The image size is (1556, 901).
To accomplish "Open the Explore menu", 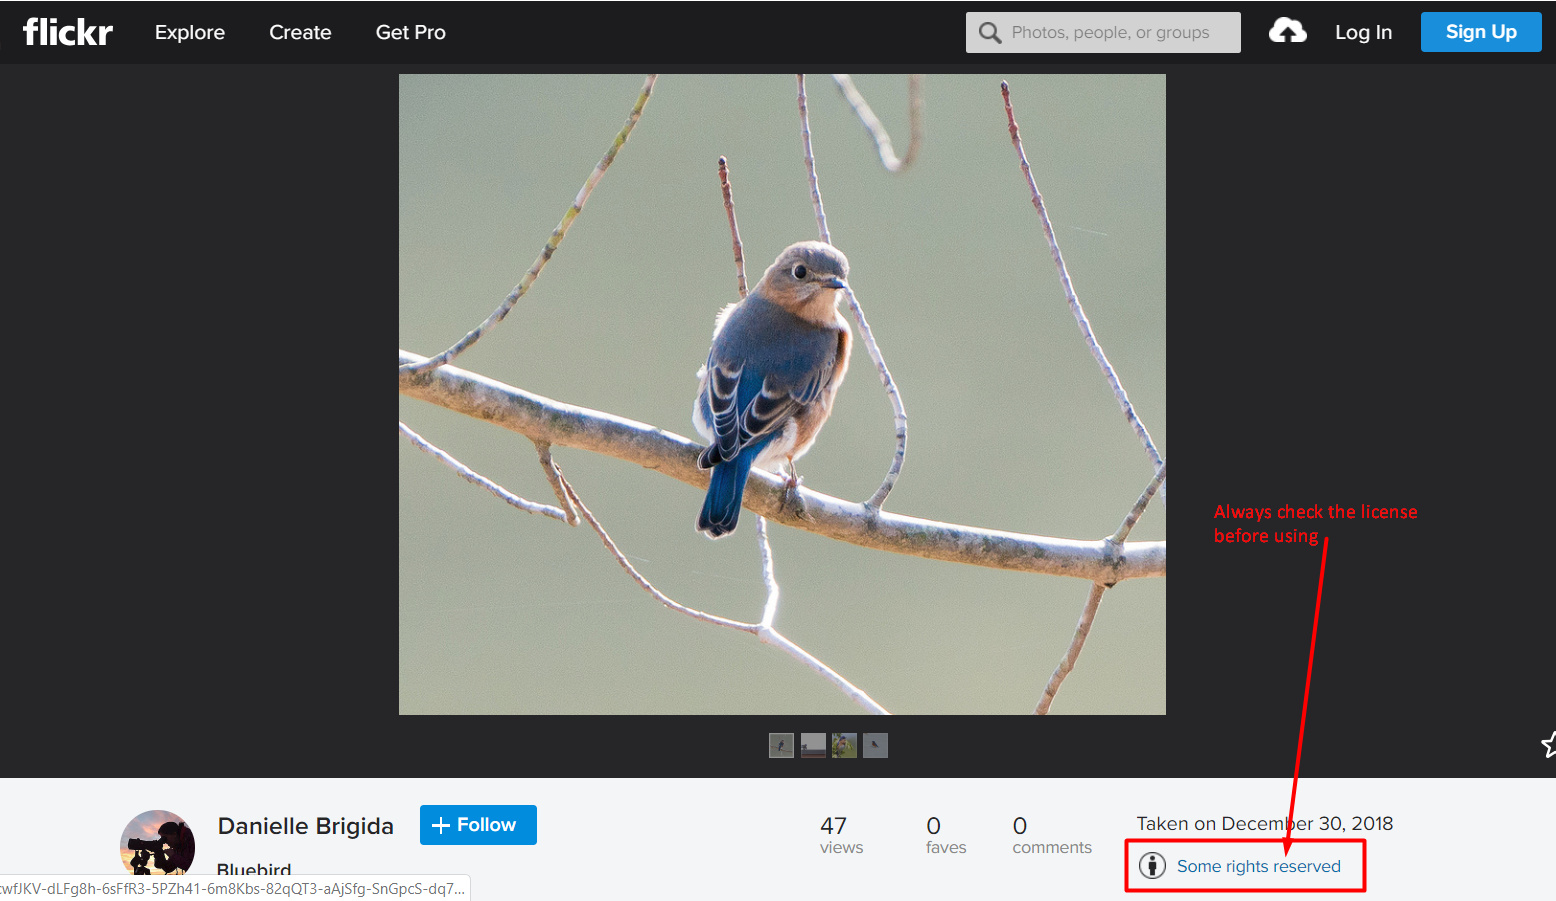I will click(190, 32).
